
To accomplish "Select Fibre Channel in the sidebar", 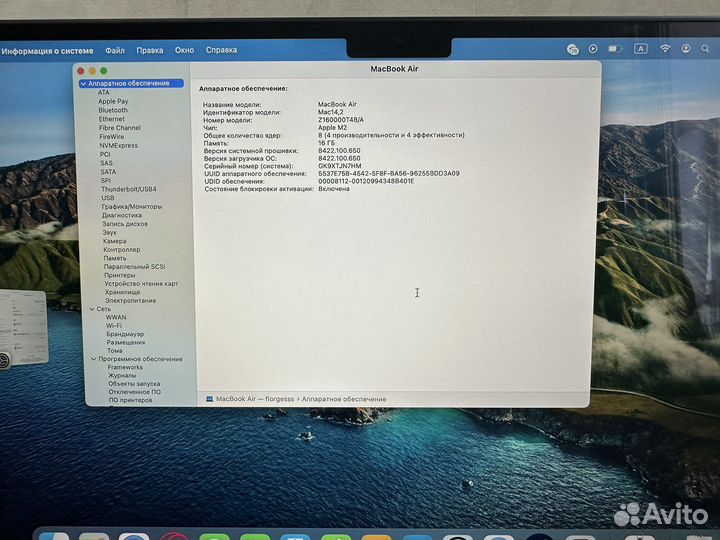I will point(120,128).
